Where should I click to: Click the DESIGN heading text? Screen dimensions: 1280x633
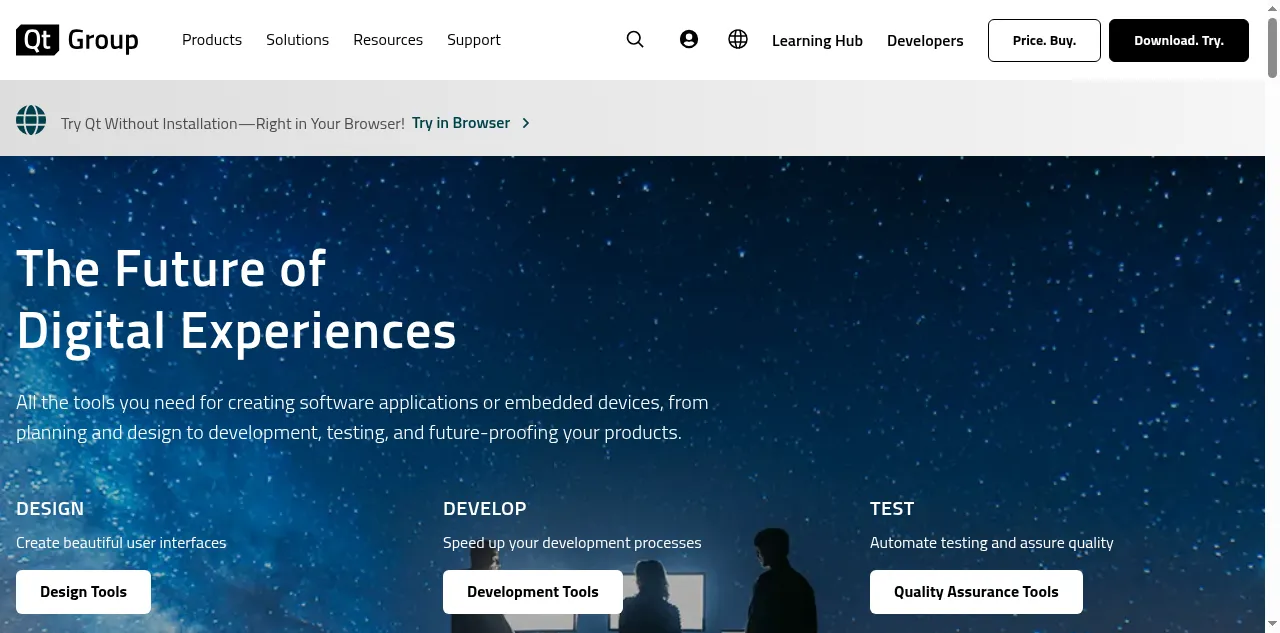coord(50,509)
